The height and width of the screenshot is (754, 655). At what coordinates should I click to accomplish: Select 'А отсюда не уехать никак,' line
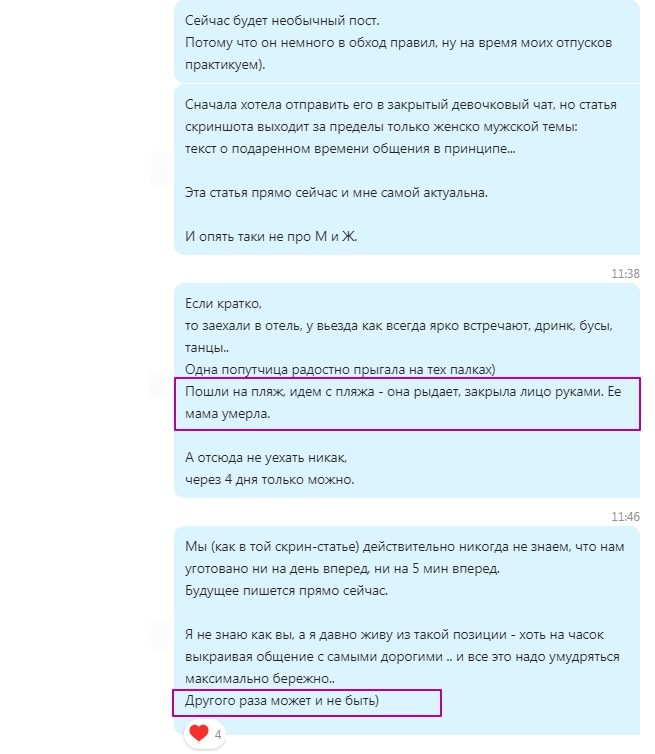pos(266,457)
